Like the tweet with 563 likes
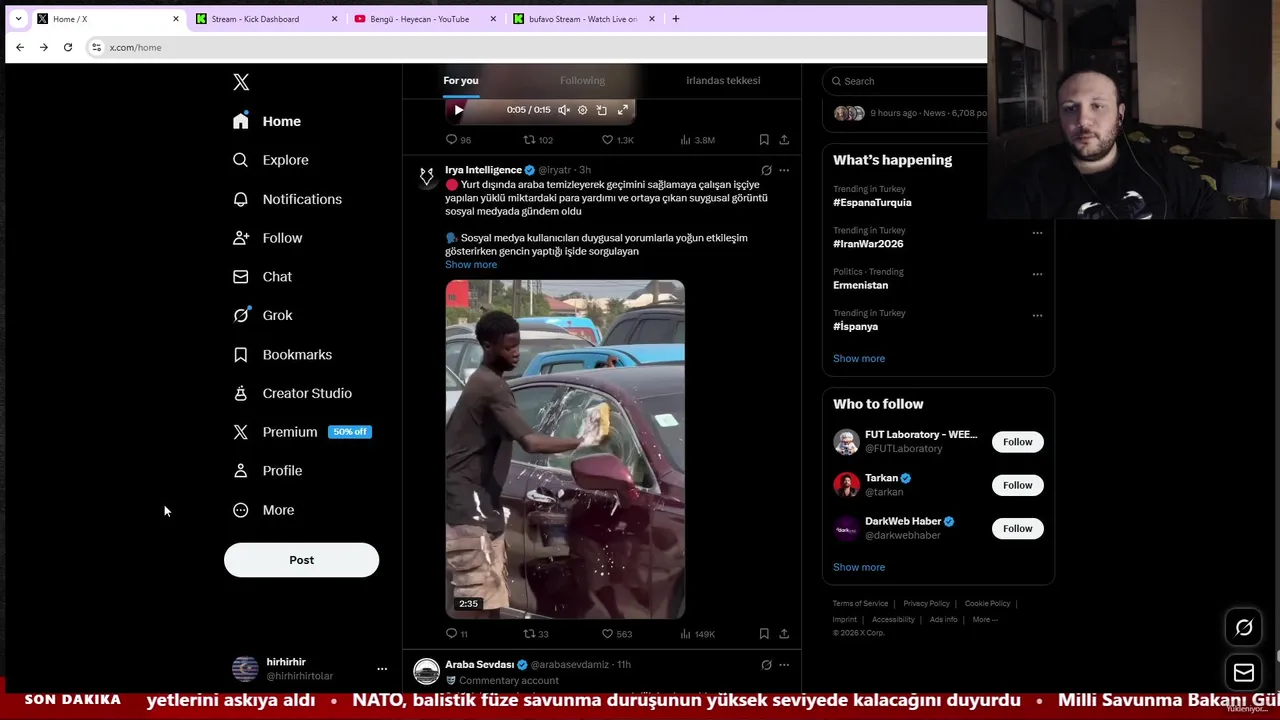The image size is (1280, 720). 616,634
